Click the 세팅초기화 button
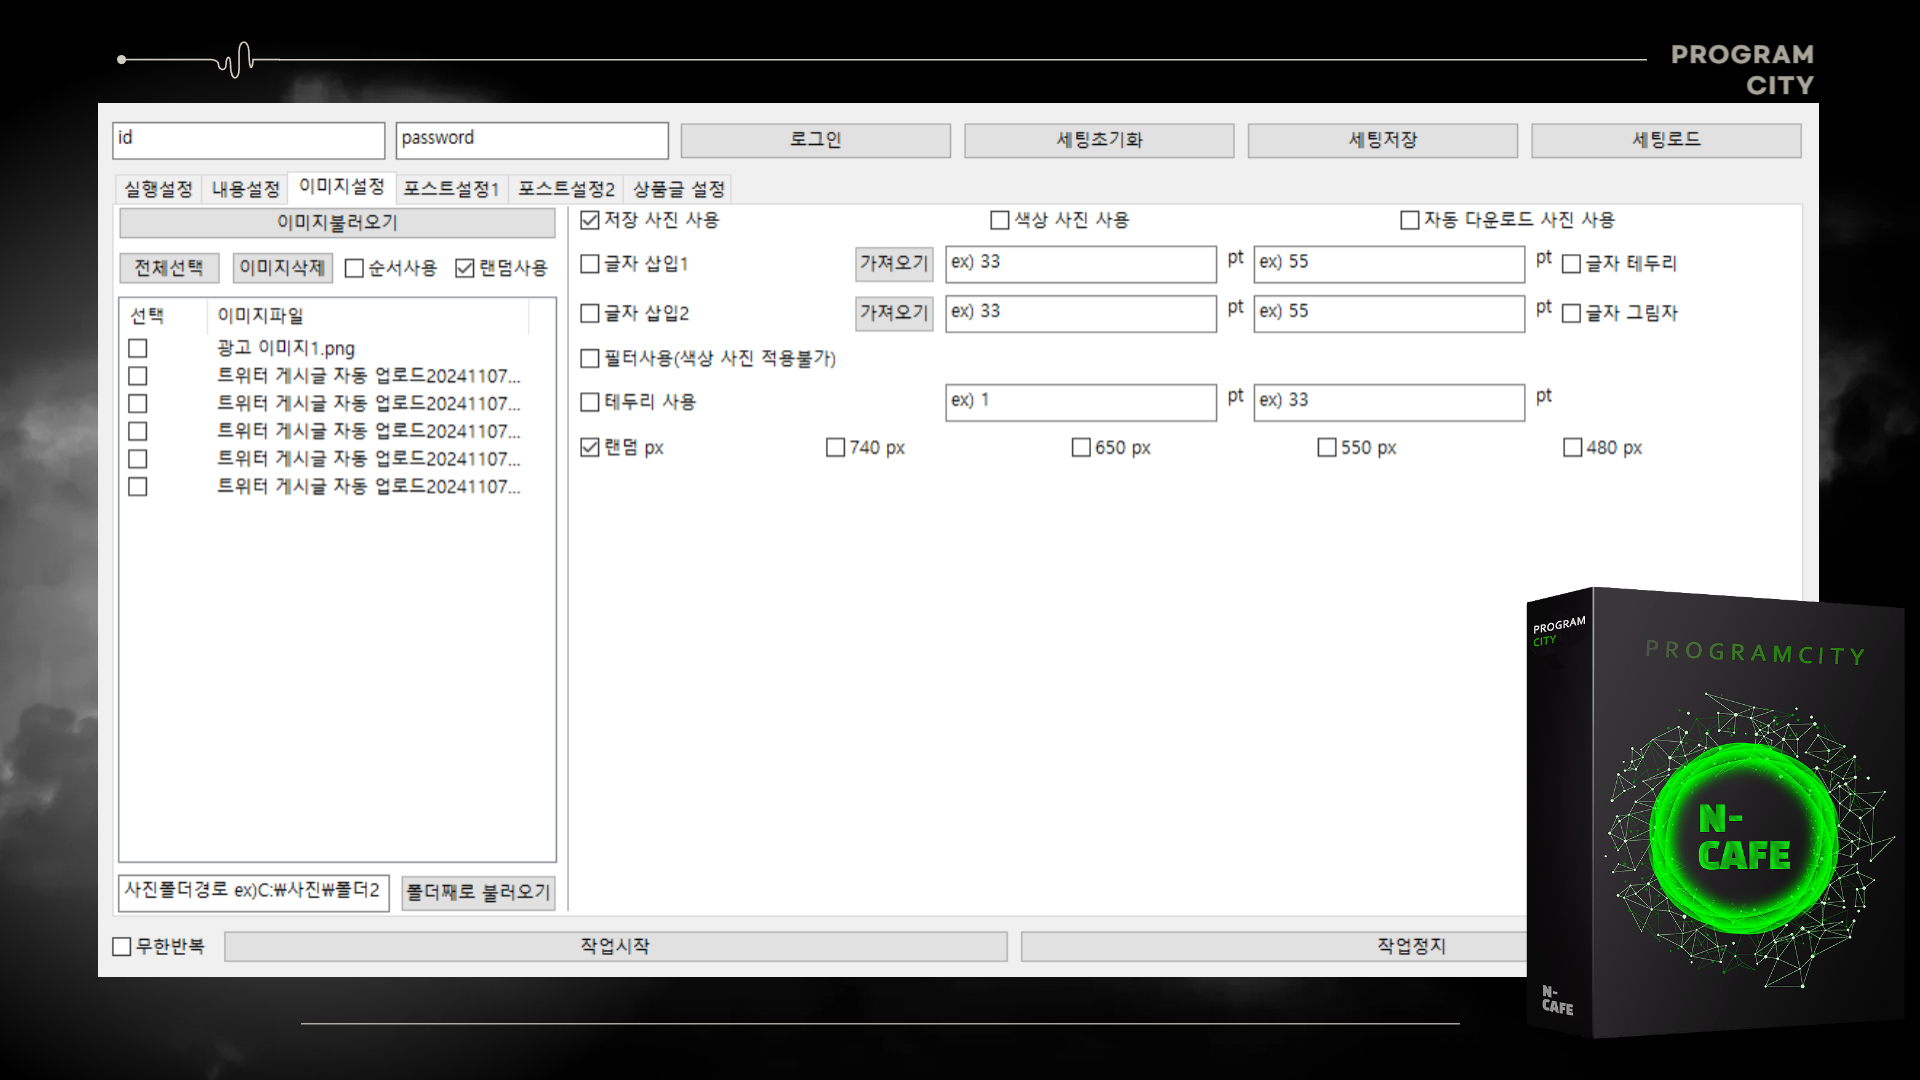 coord(1099,140)
